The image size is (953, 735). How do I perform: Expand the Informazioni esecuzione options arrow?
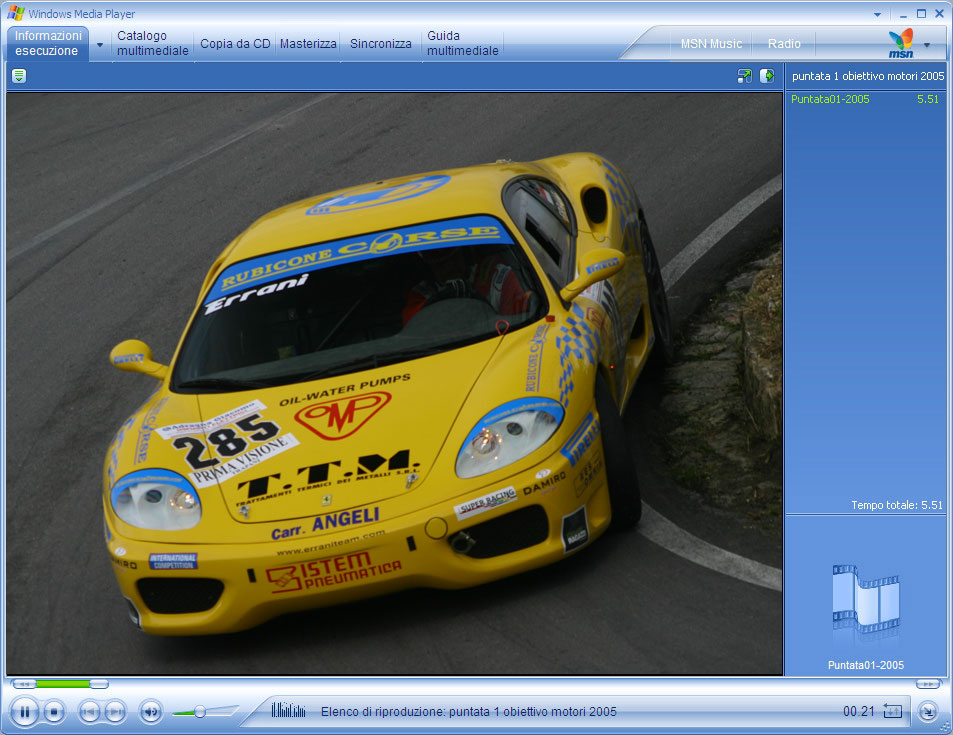tap(100, 44)
